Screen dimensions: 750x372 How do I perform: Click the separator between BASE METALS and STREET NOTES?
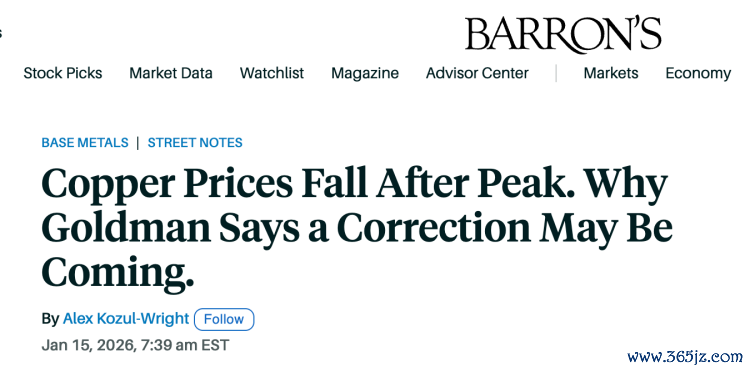tap(138, 142)
